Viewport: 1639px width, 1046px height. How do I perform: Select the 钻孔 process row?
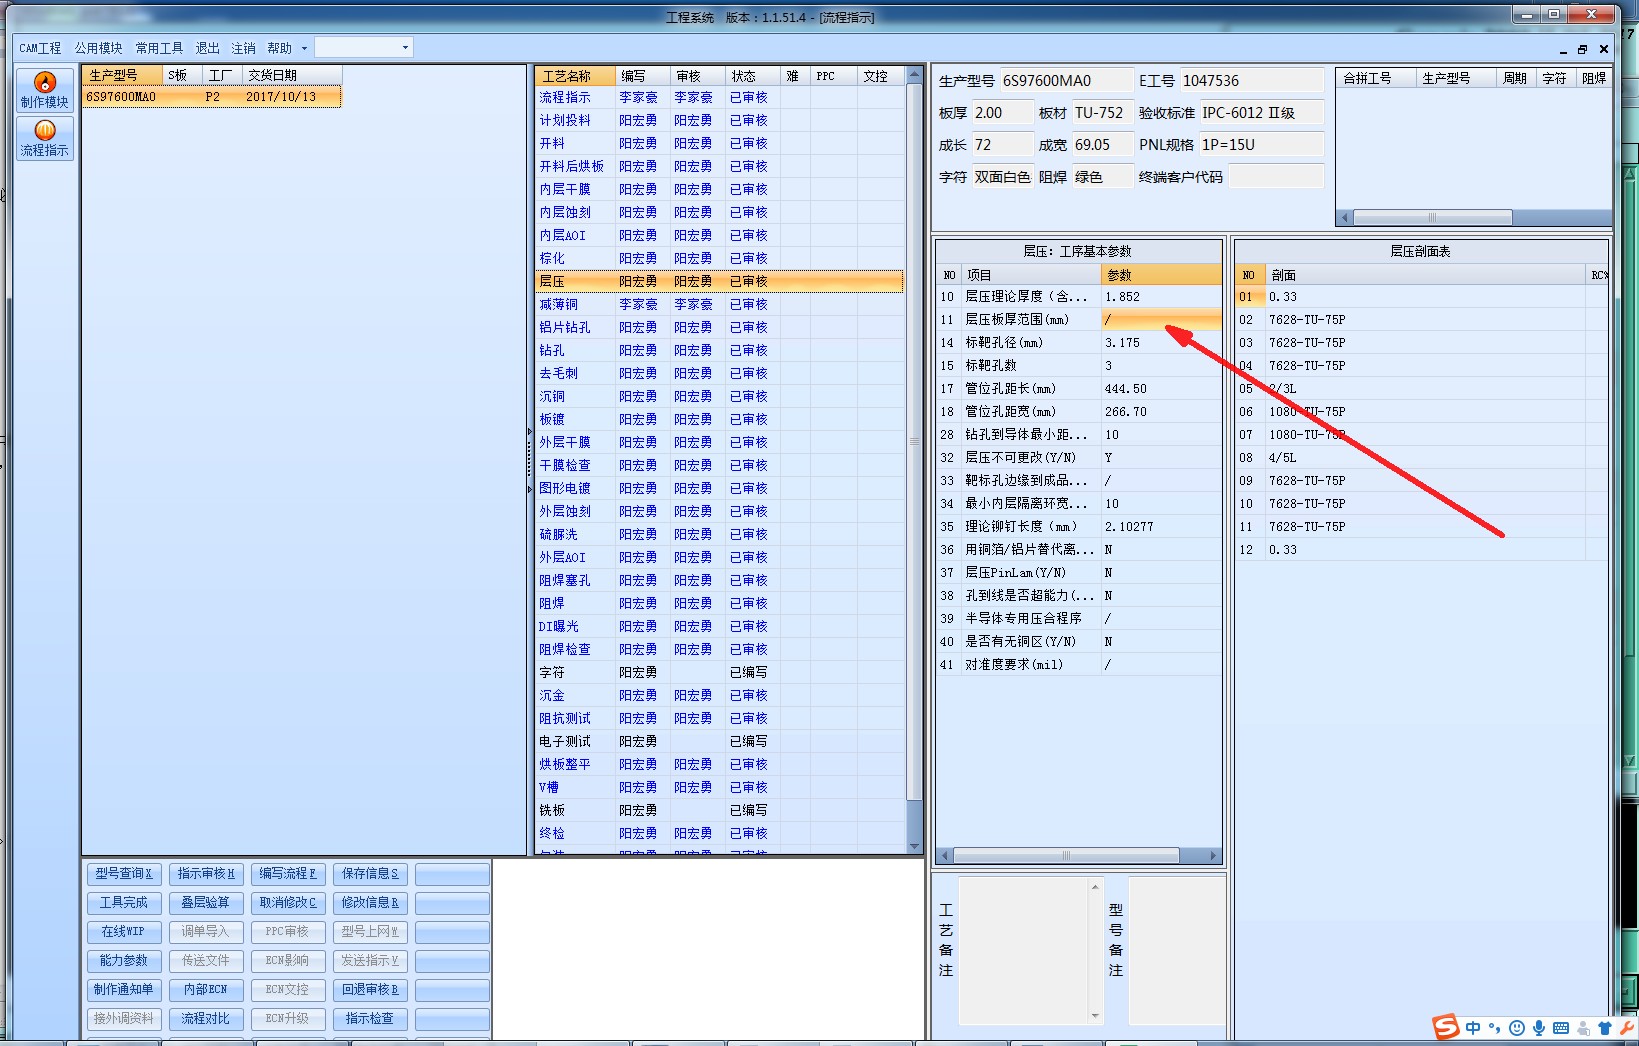719,351
